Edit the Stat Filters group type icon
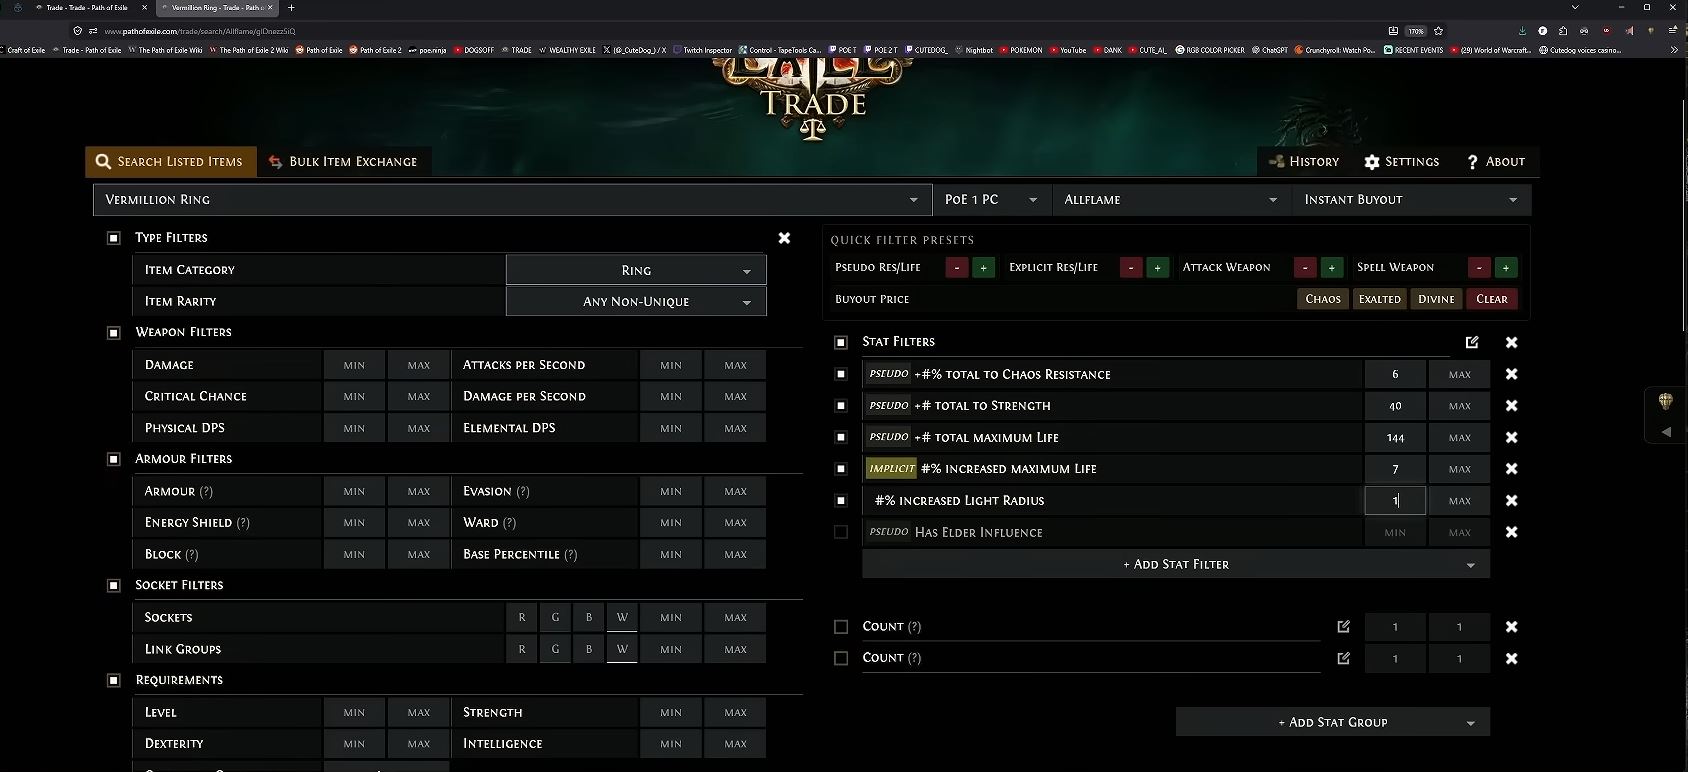 (1472, 342)
